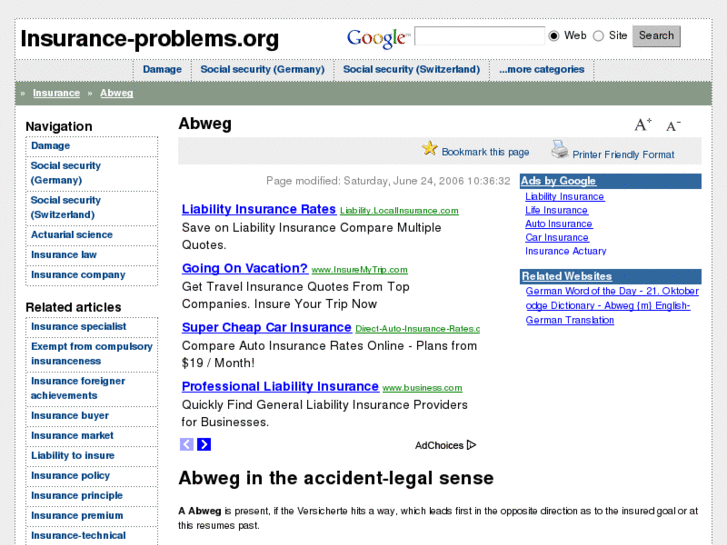Open ...more categories menu item

542,70
